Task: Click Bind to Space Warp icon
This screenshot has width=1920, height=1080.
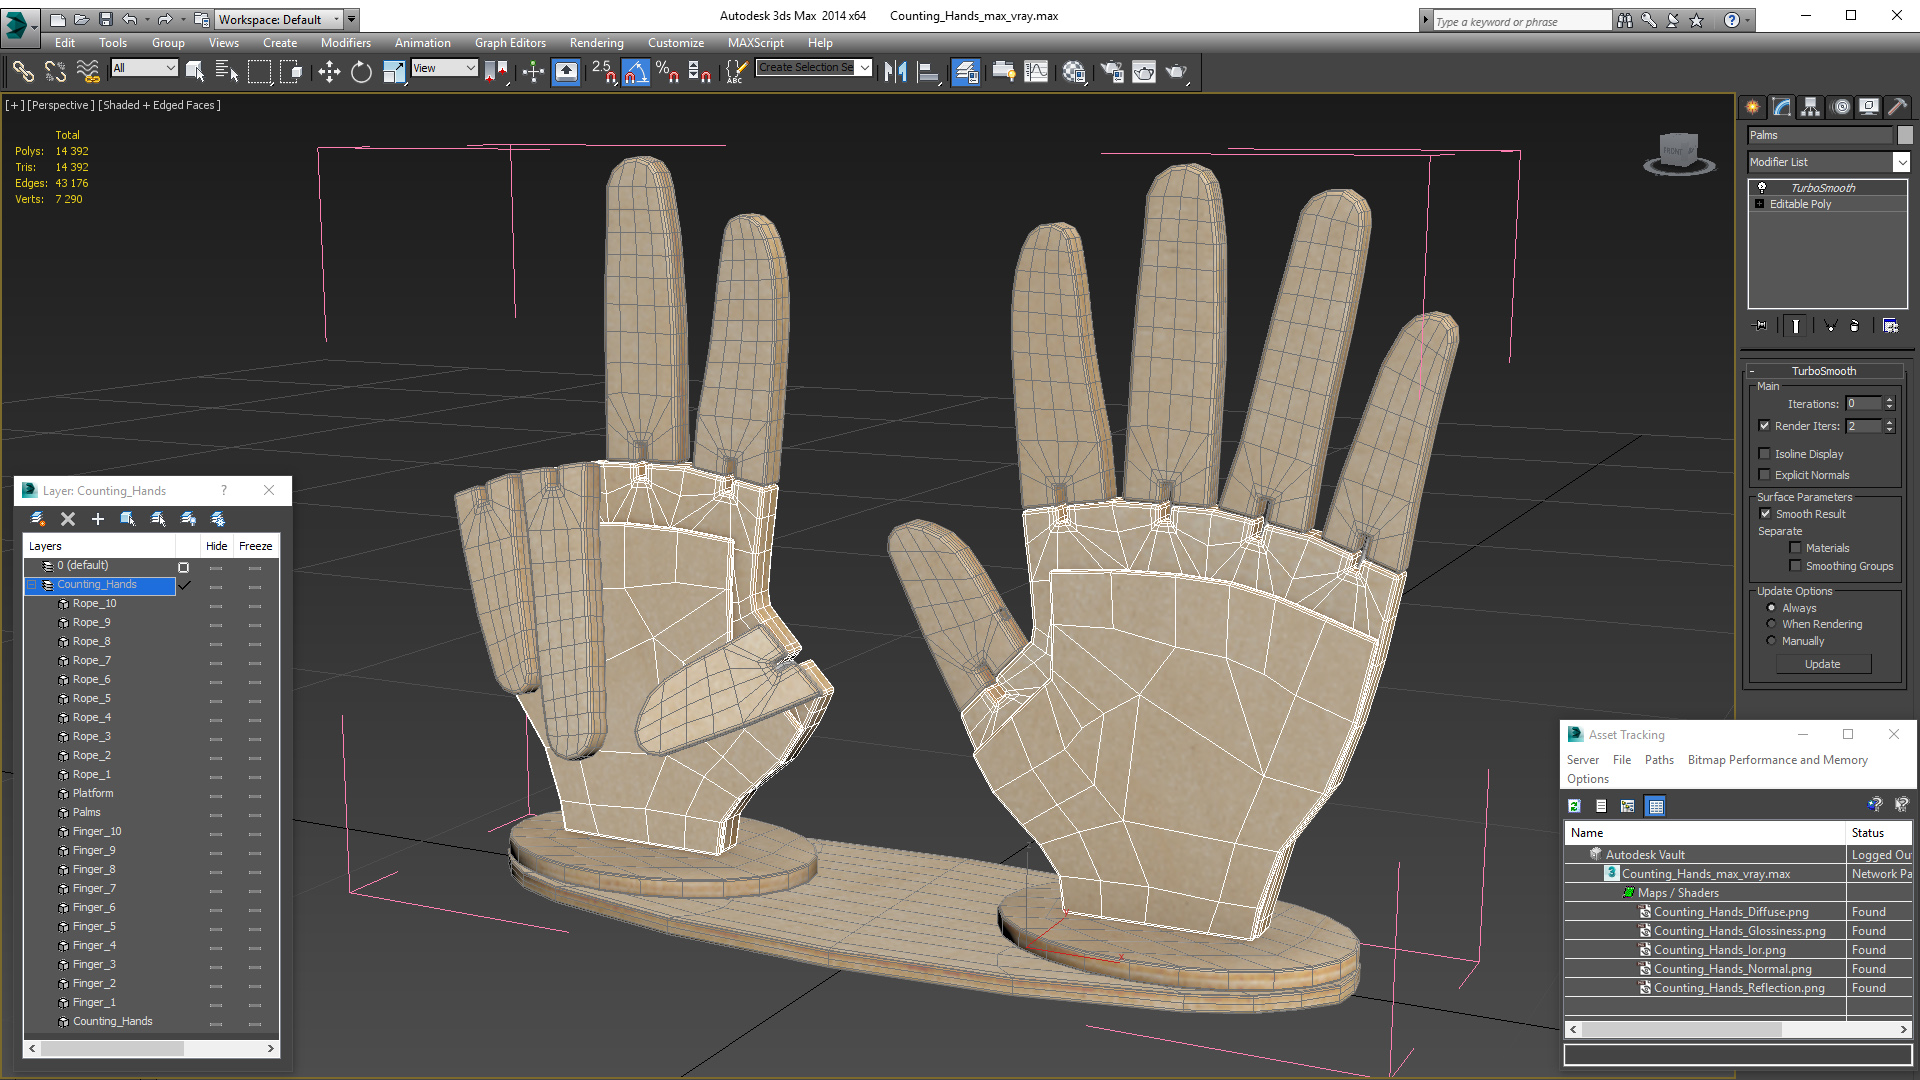Action: pyautogui.click(x=88, y=71)
